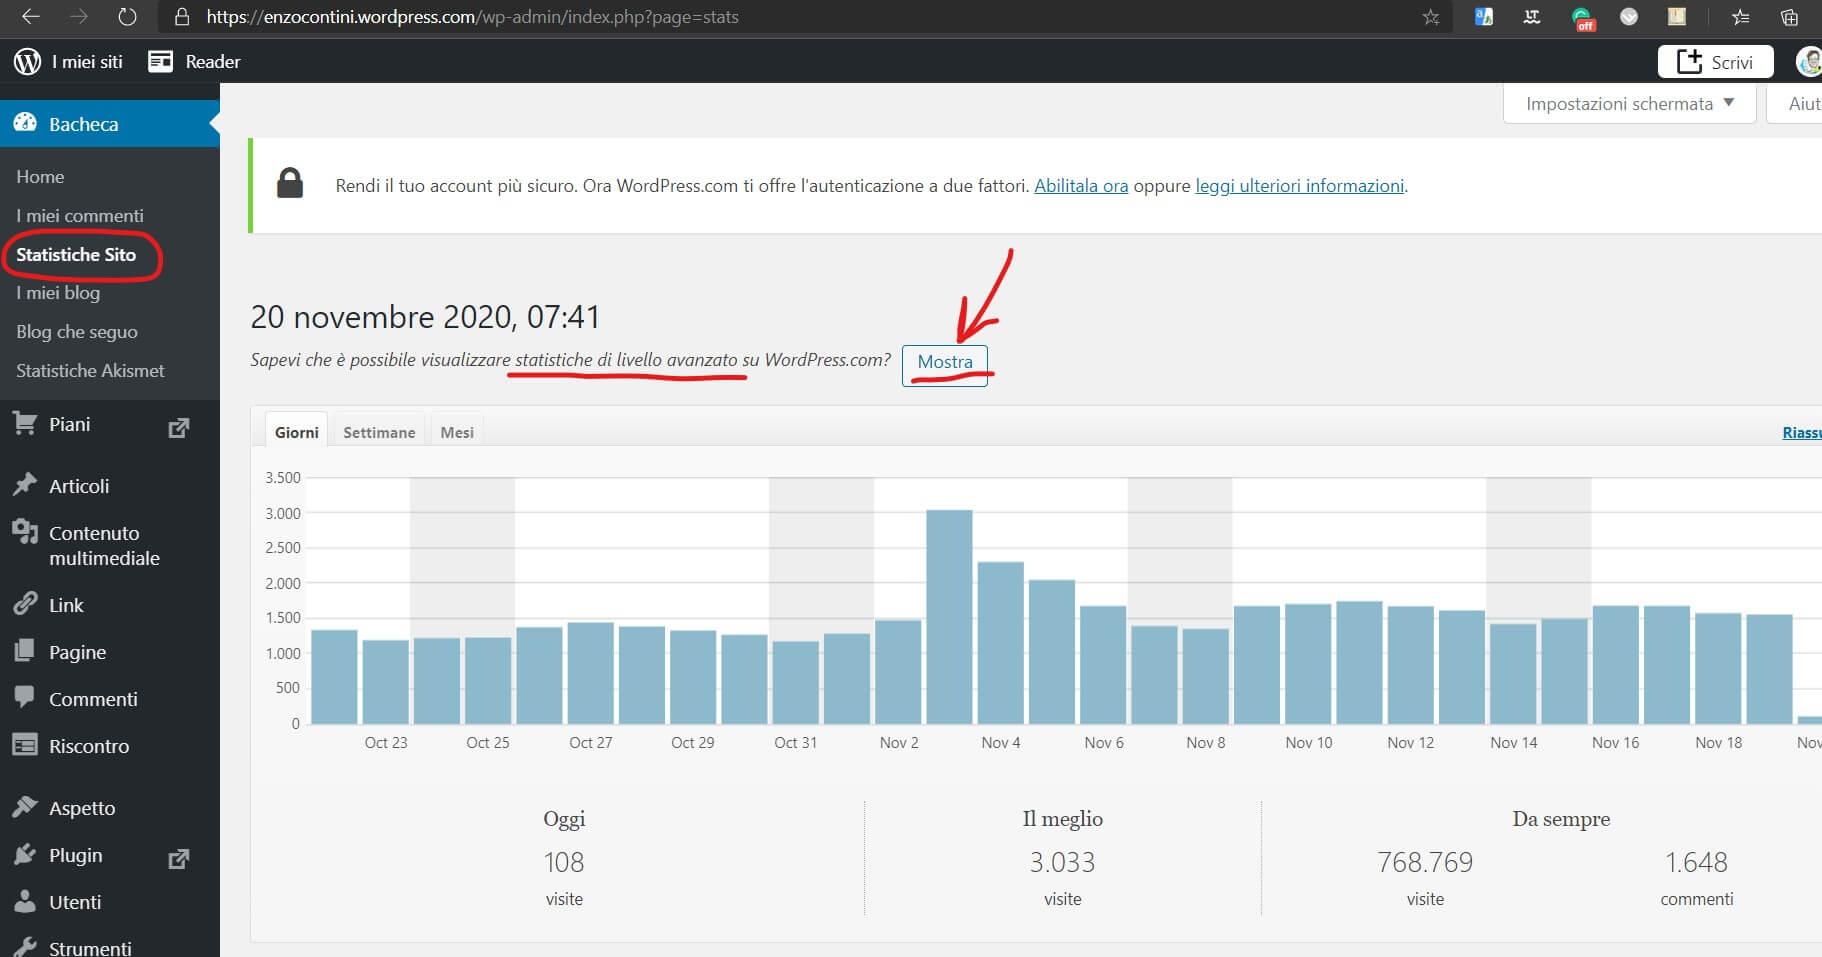
Task: Click the Contenuto multimediale media icon
Action: (25, 532)
